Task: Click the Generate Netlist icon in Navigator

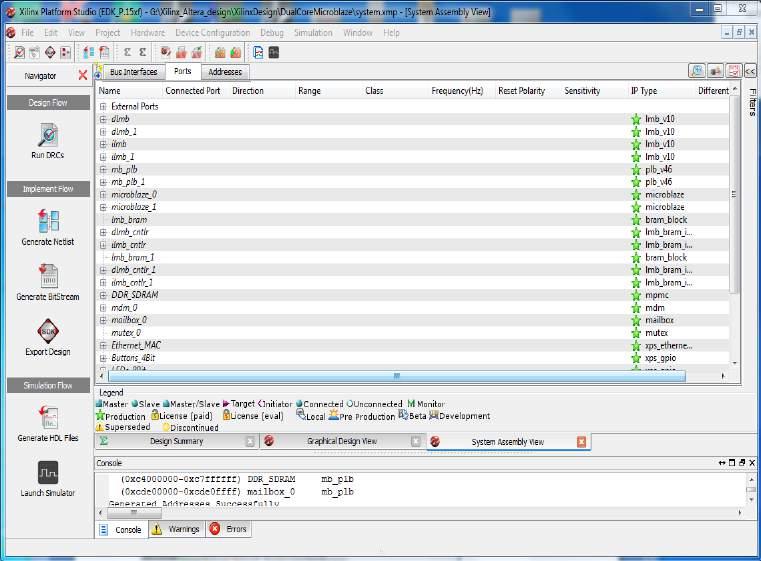Action: pyautogui.click(x=48, y=221)
